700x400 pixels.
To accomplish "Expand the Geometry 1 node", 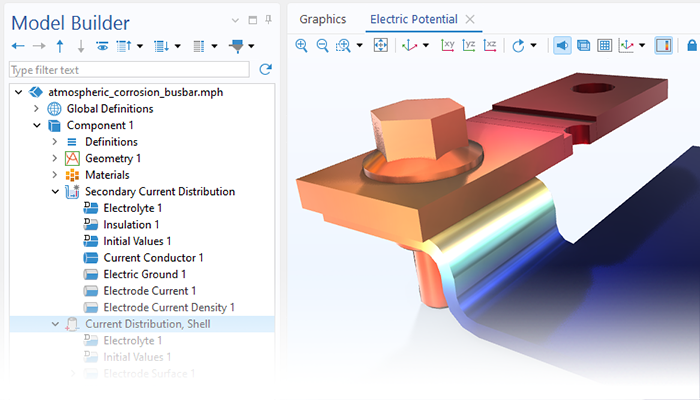I will pyautogui.click(x=55, y=158).
